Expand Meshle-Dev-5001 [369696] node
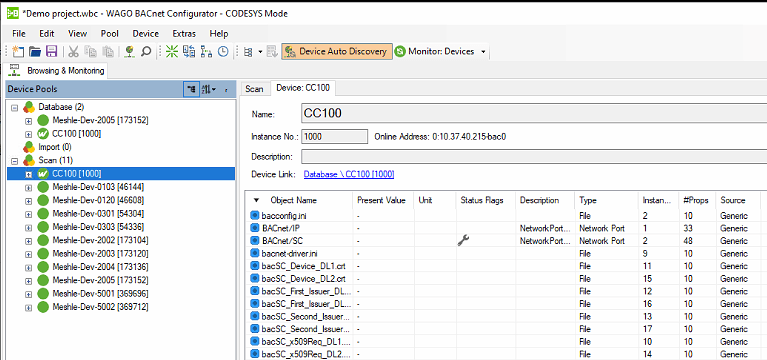 [x=28, y=294]
